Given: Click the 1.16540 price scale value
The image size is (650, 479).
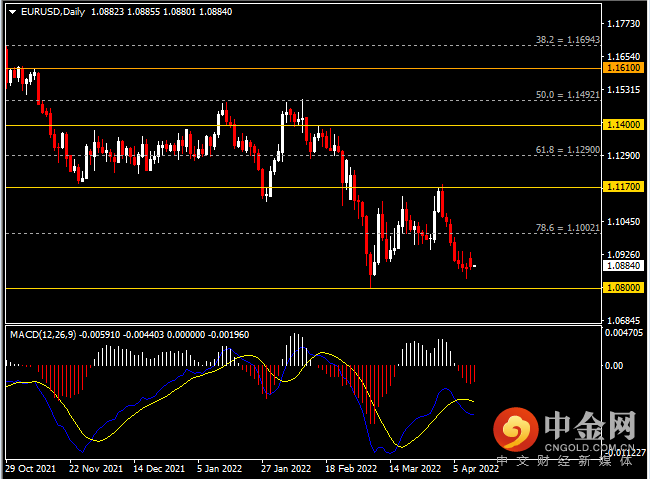Looking at the screenshot, I should point(623,56).
